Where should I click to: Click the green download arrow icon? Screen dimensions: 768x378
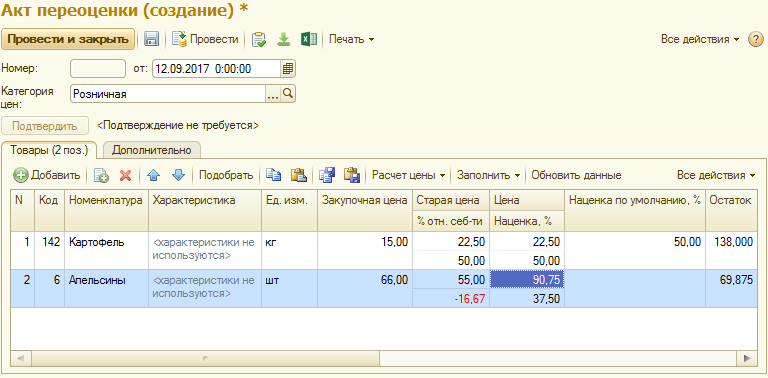coord(284,39)
